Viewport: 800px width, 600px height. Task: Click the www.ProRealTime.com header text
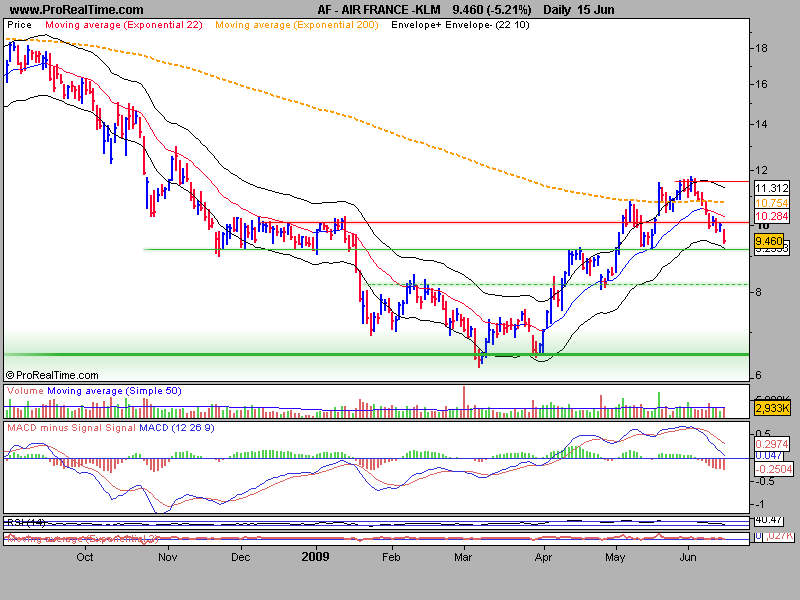(x=77, y=10)
